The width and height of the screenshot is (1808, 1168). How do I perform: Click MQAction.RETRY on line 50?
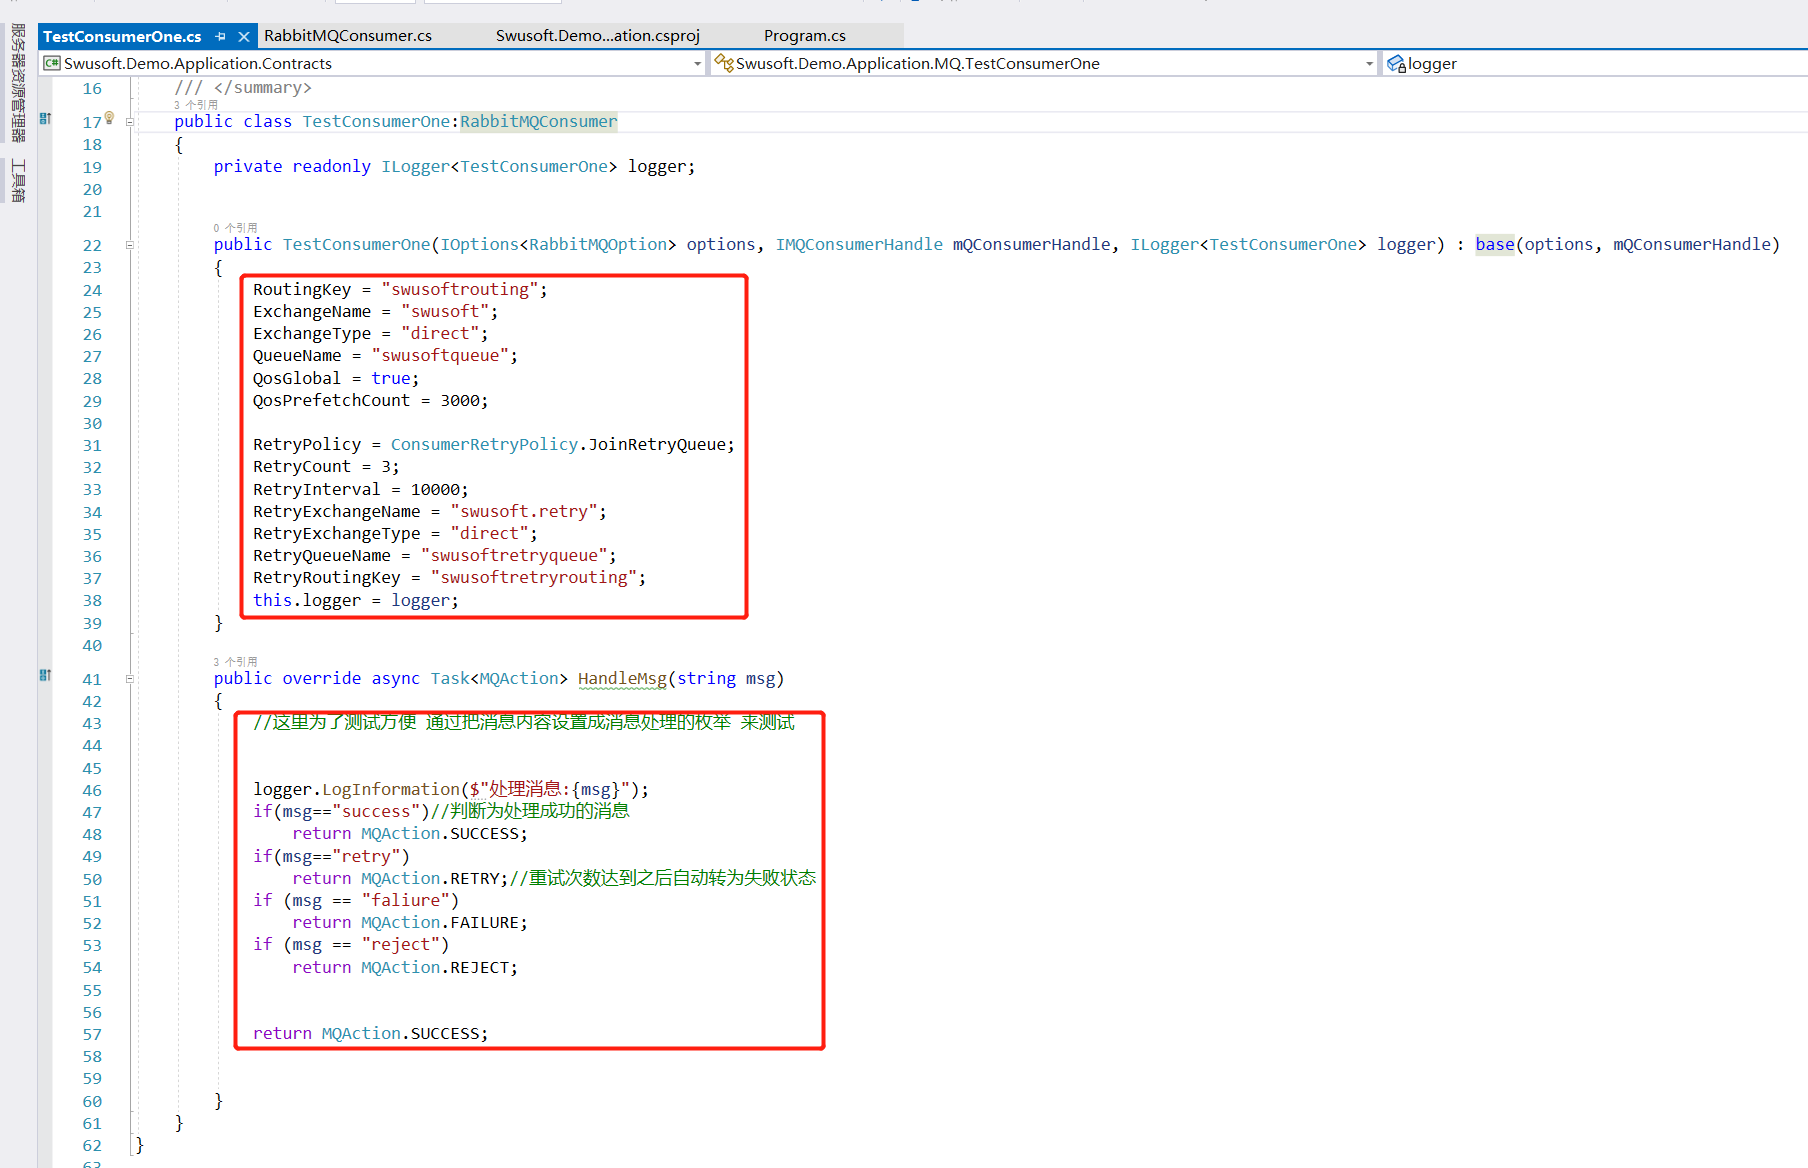coord(430,878)
